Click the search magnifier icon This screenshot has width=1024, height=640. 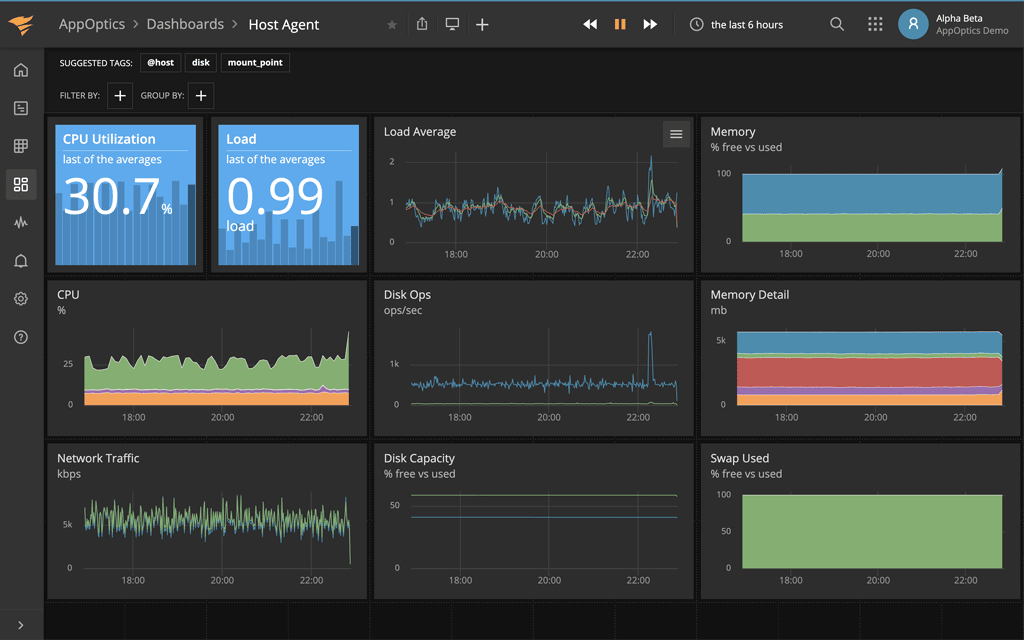click(x=837, y=24)
